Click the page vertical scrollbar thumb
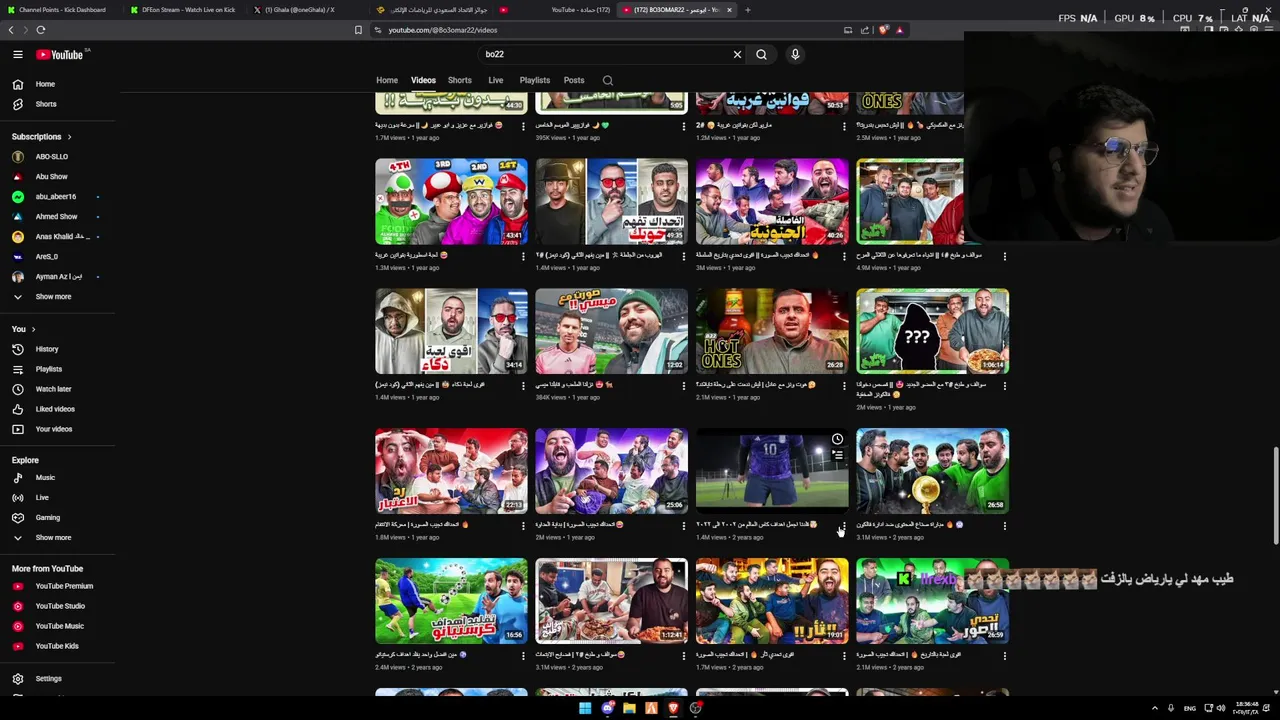 coord(1275,497)
